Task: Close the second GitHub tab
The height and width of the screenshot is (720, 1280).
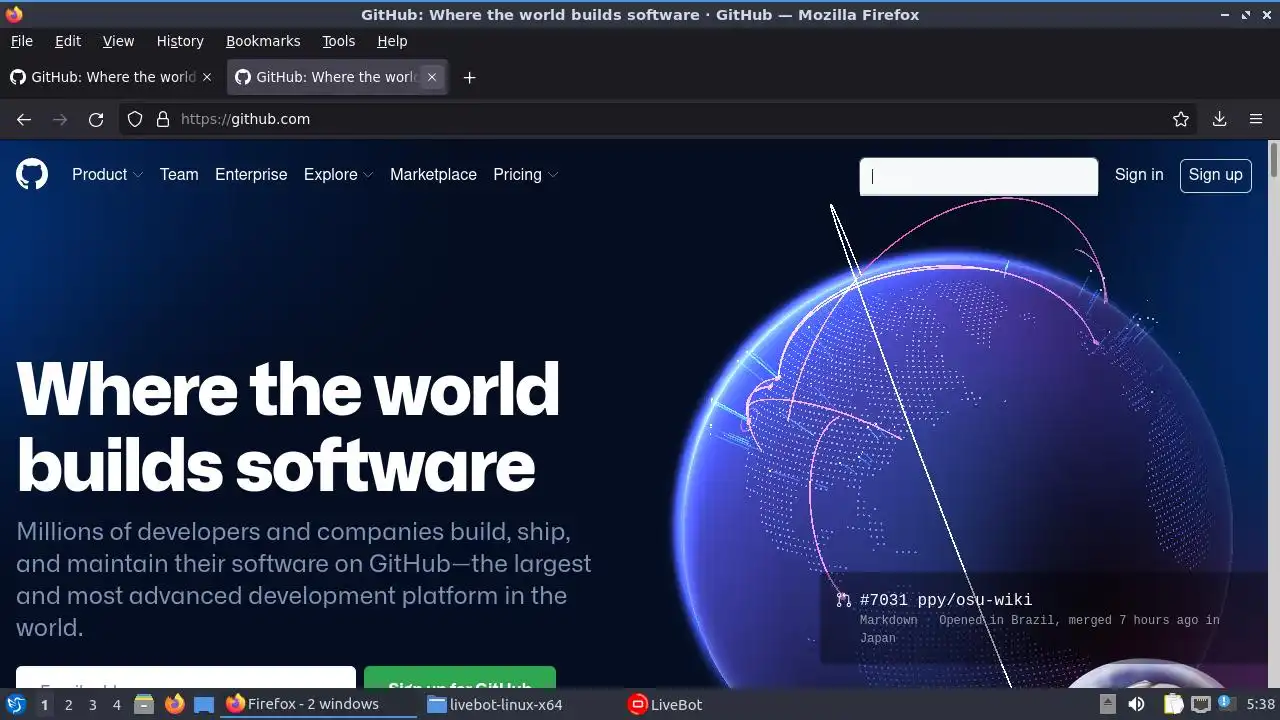Action: pyautogui.click(x=432, y=77)
